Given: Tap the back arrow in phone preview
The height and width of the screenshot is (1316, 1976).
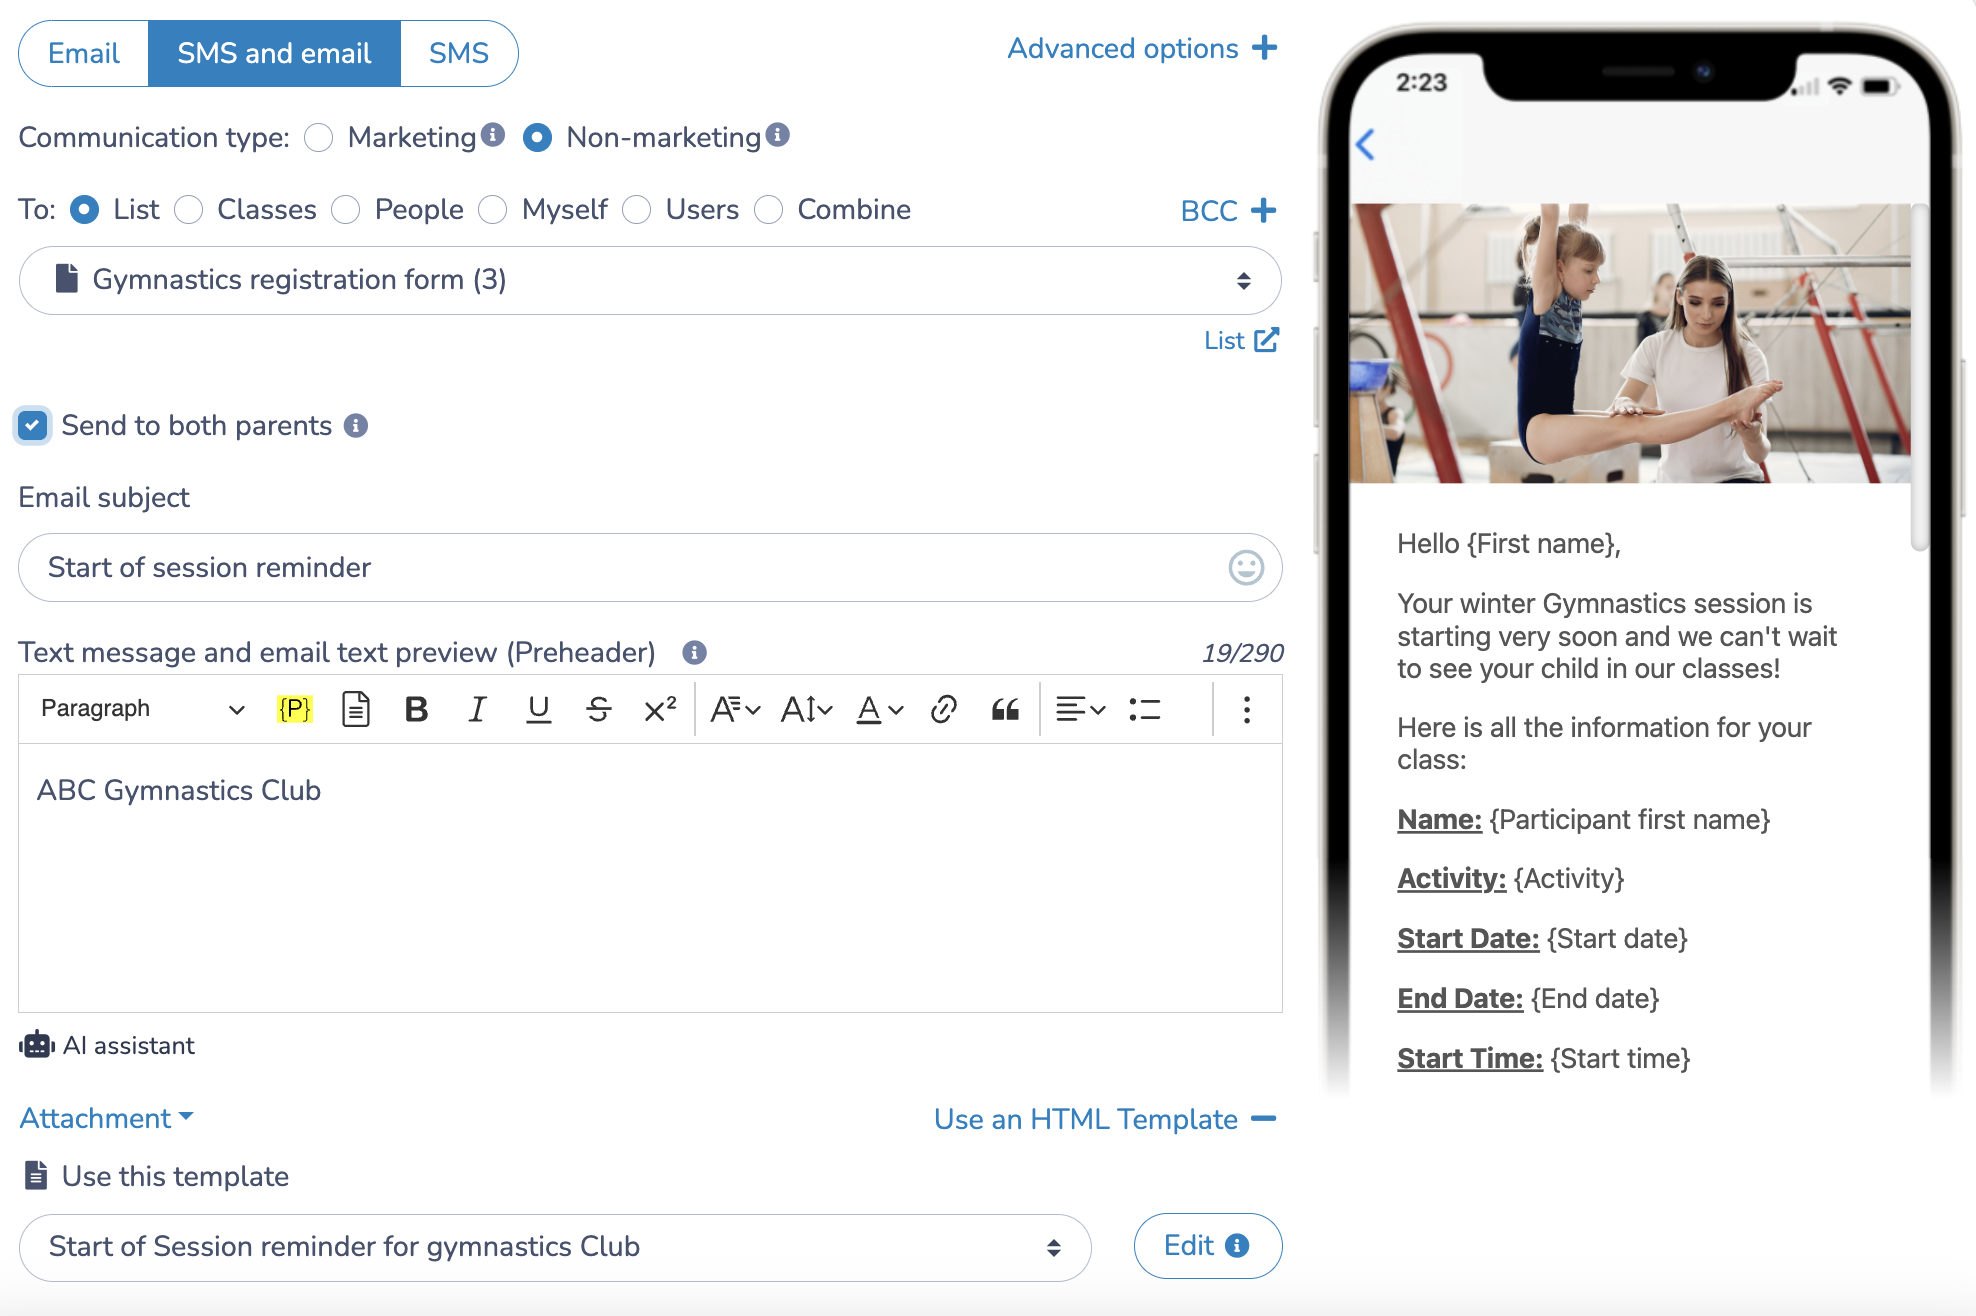Looking at the screenshot, I should (x=1366, y=144).
